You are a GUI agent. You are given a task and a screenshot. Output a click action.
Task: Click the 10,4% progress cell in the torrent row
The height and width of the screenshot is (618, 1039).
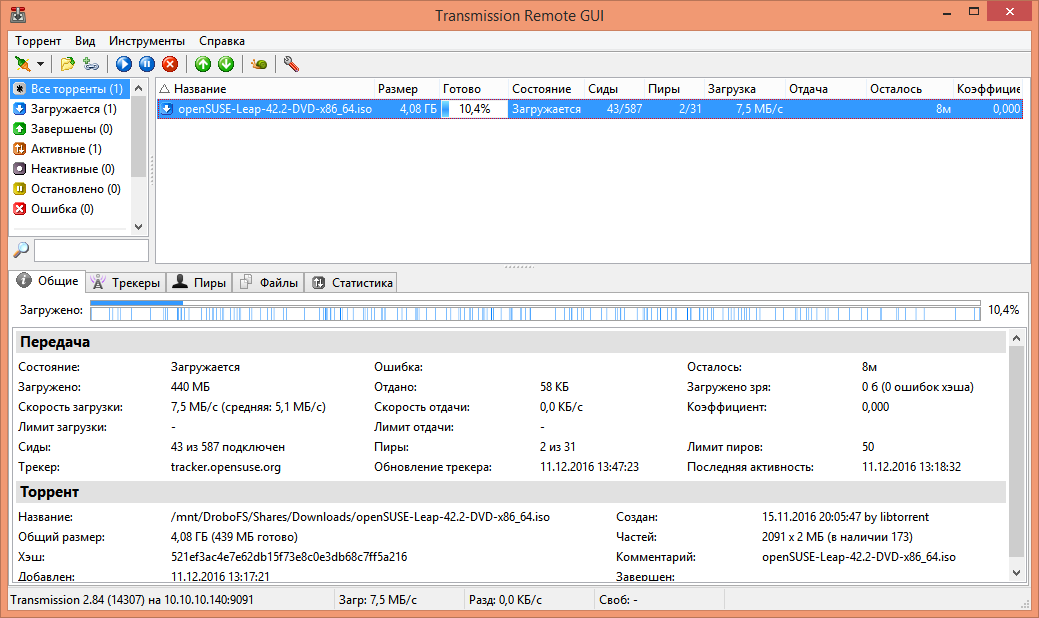point(474,109)
